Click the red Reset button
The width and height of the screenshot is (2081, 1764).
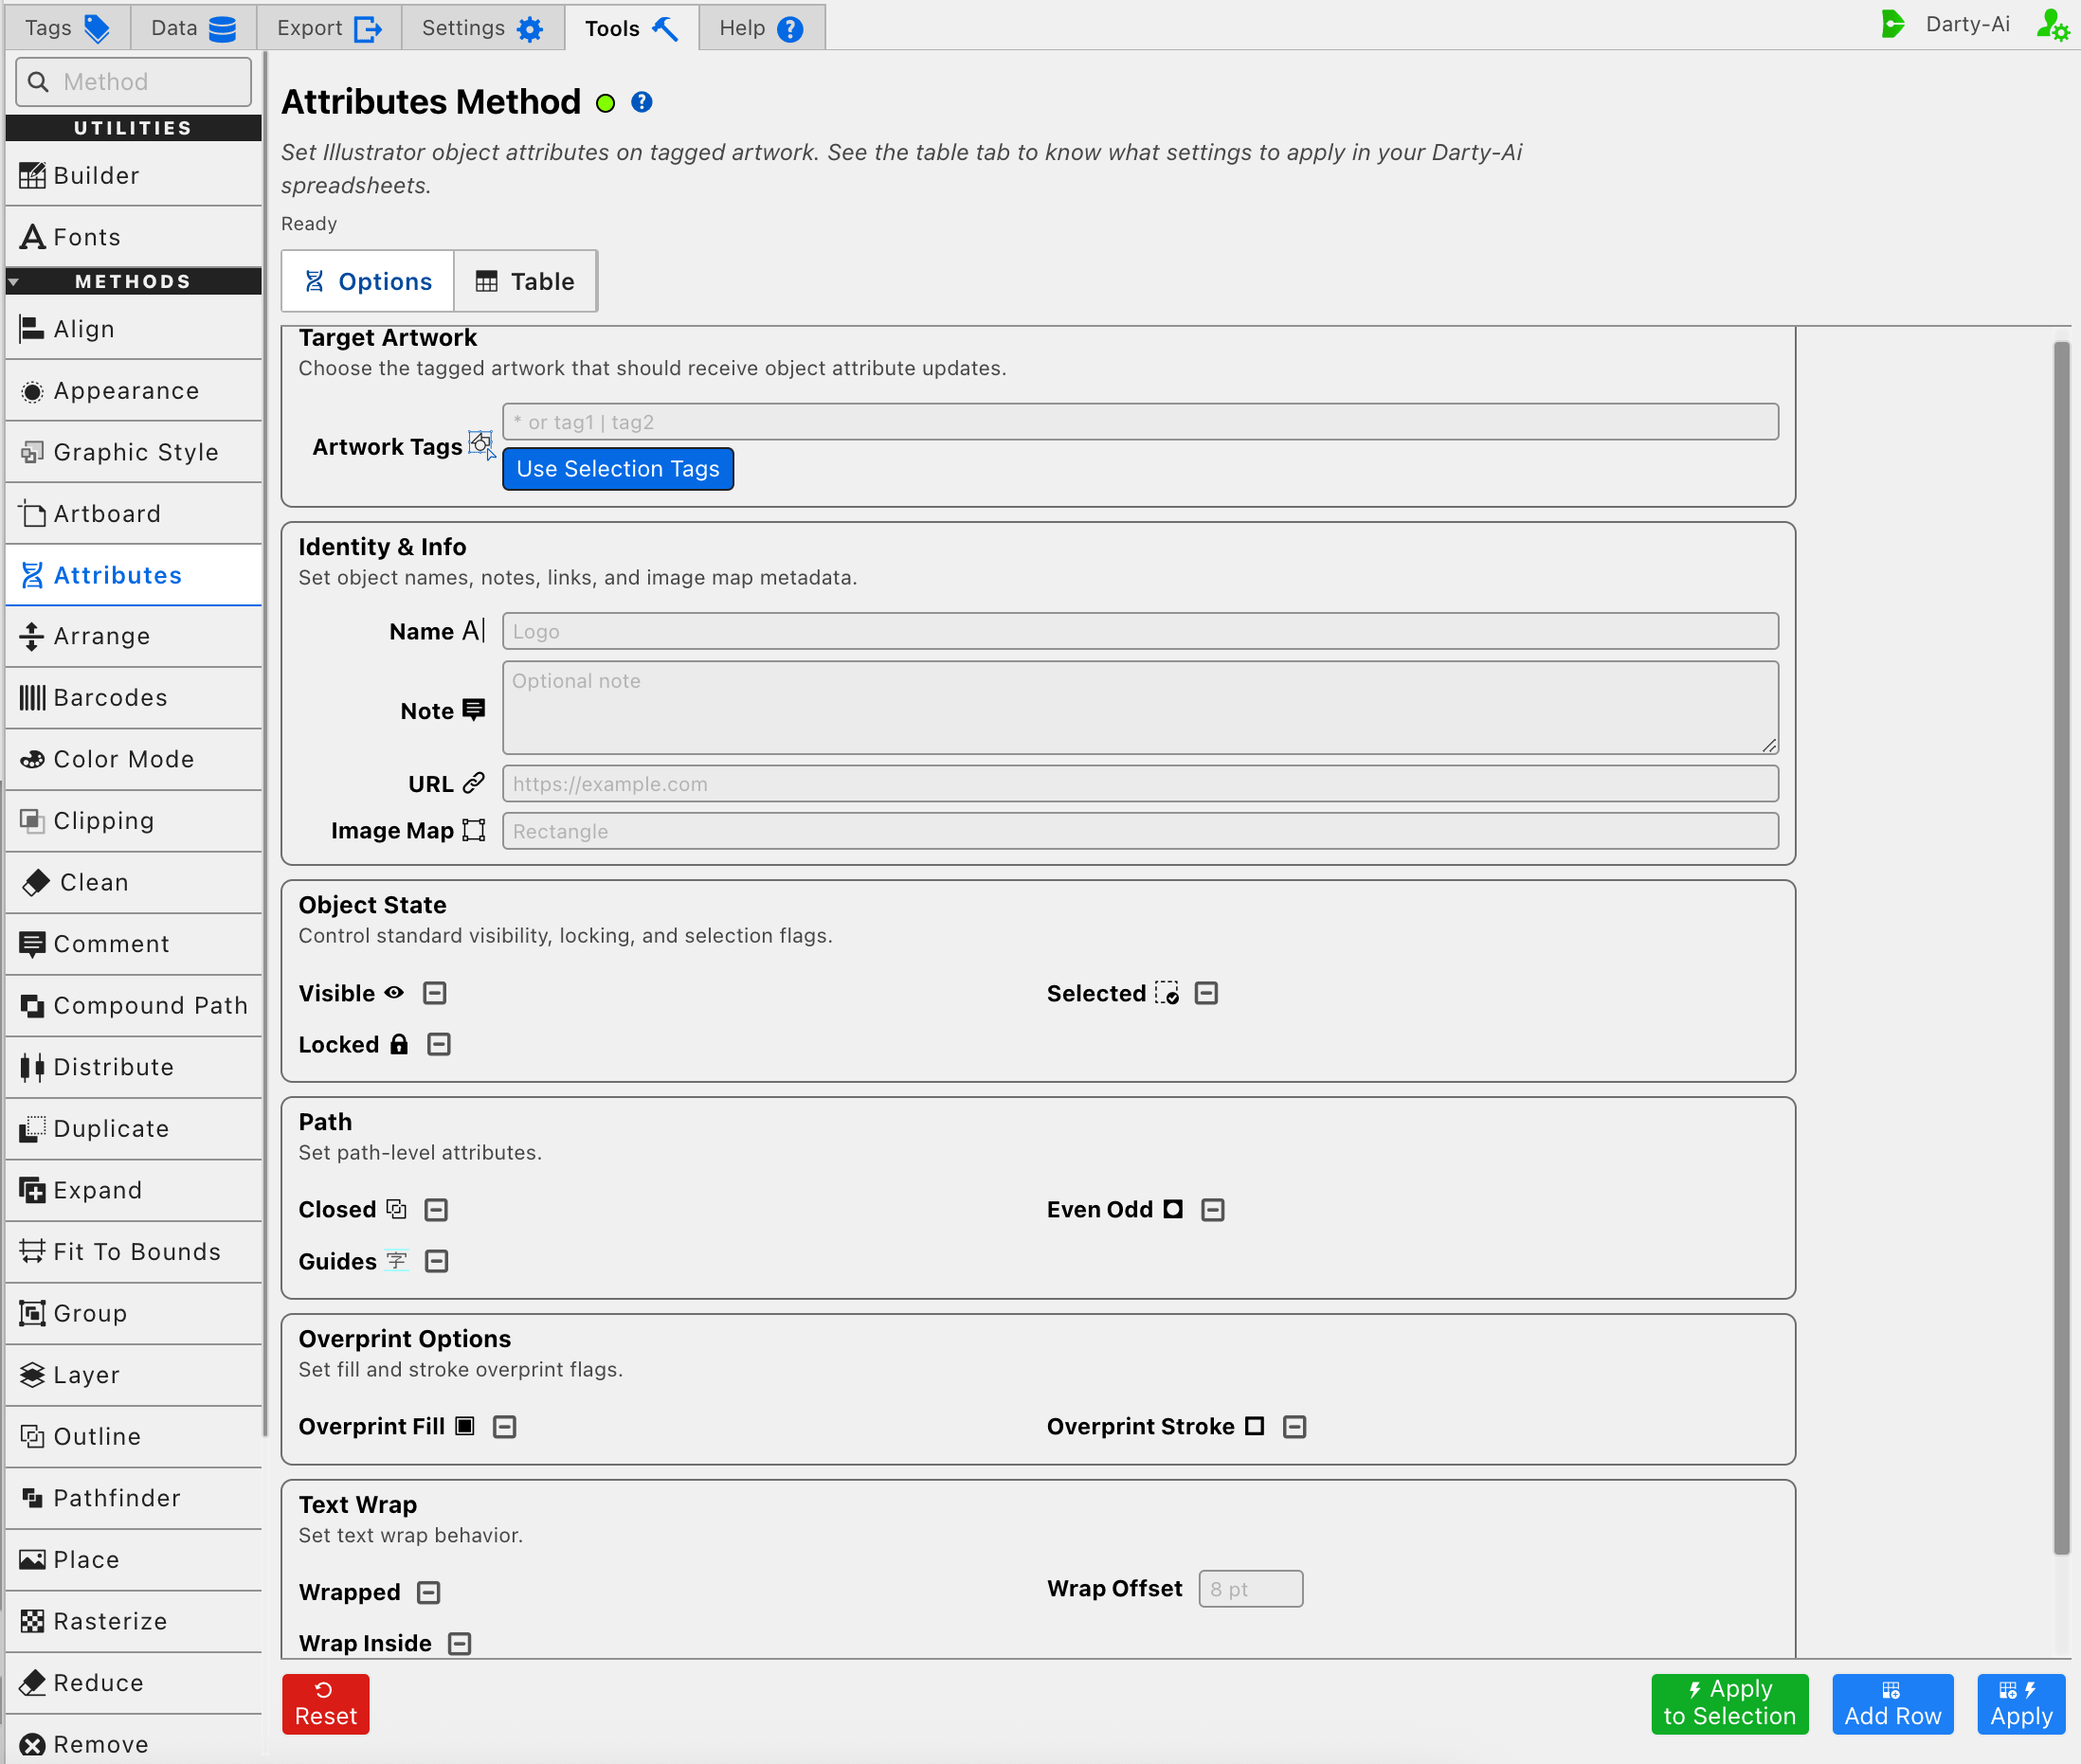tap(326, 1704)
